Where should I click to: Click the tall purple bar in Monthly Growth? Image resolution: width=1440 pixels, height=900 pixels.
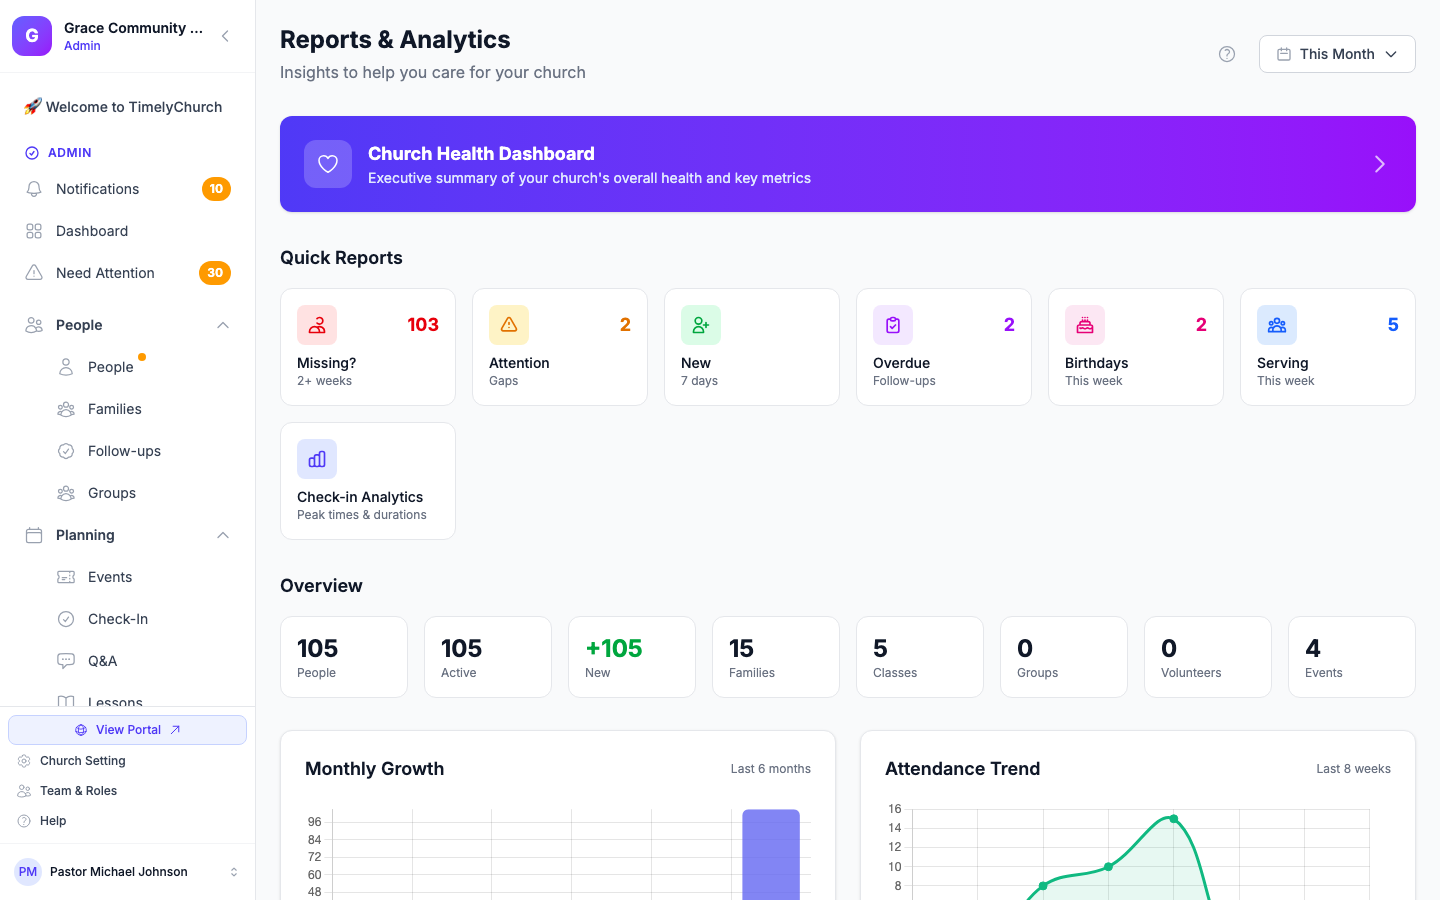(x=771, y=855)
